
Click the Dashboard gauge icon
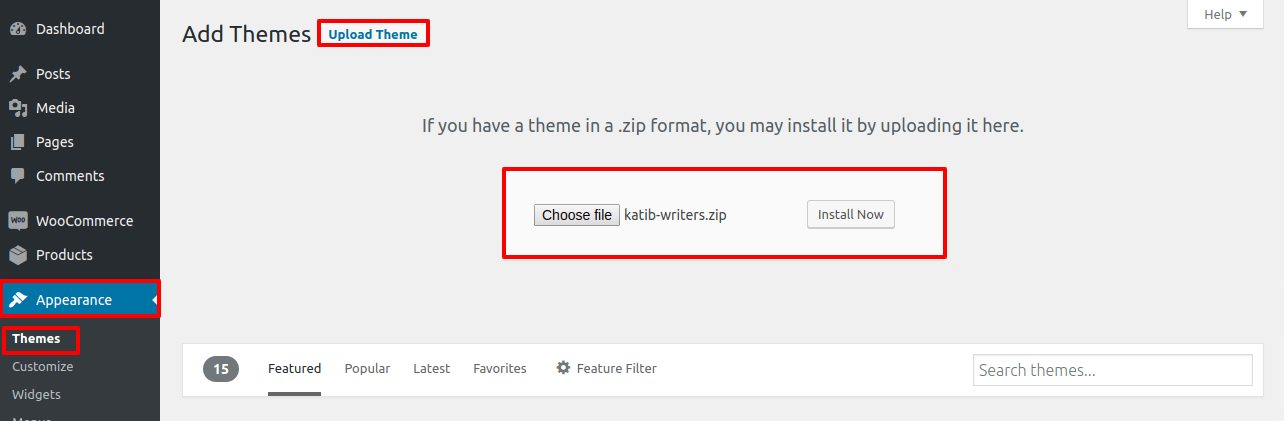point(18,29)
